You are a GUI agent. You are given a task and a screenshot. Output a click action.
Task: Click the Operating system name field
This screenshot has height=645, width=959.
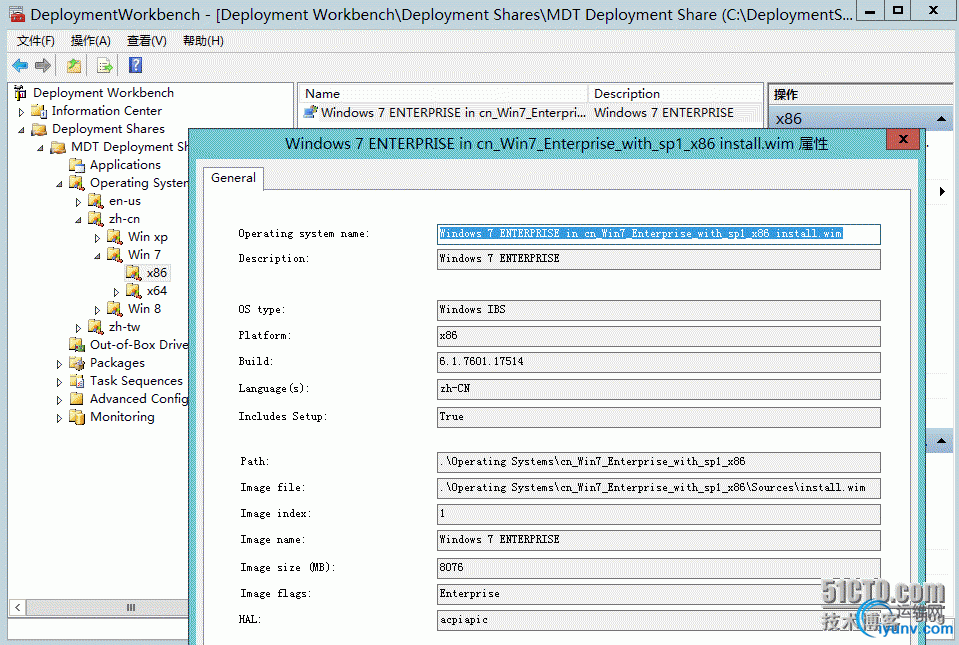[x=658, y=234]
